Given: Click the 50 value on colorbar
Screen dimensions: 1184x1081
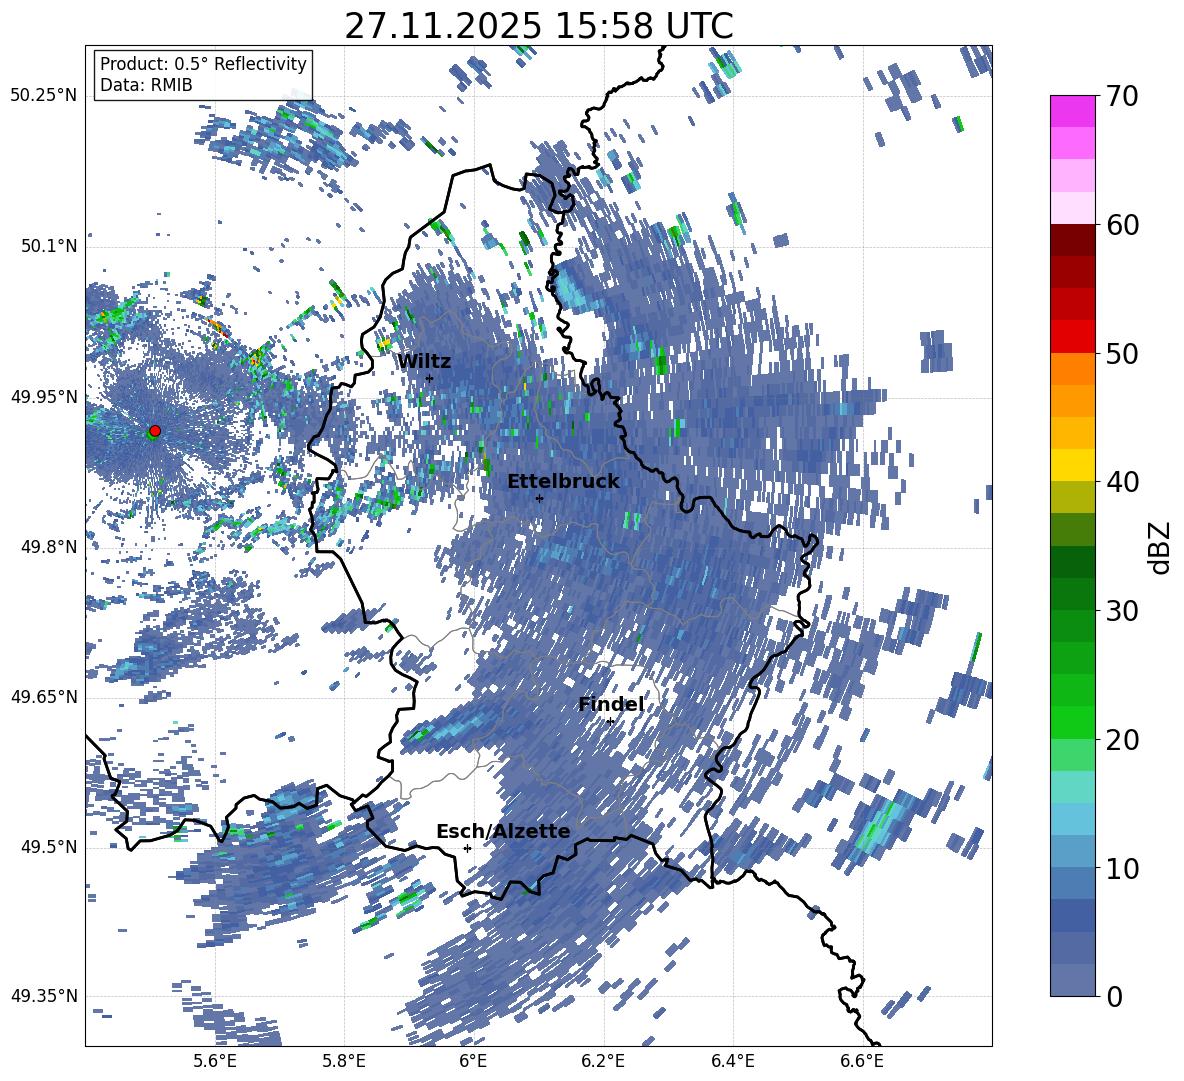Looking at the screenshot, I should tap(1123, 353).
